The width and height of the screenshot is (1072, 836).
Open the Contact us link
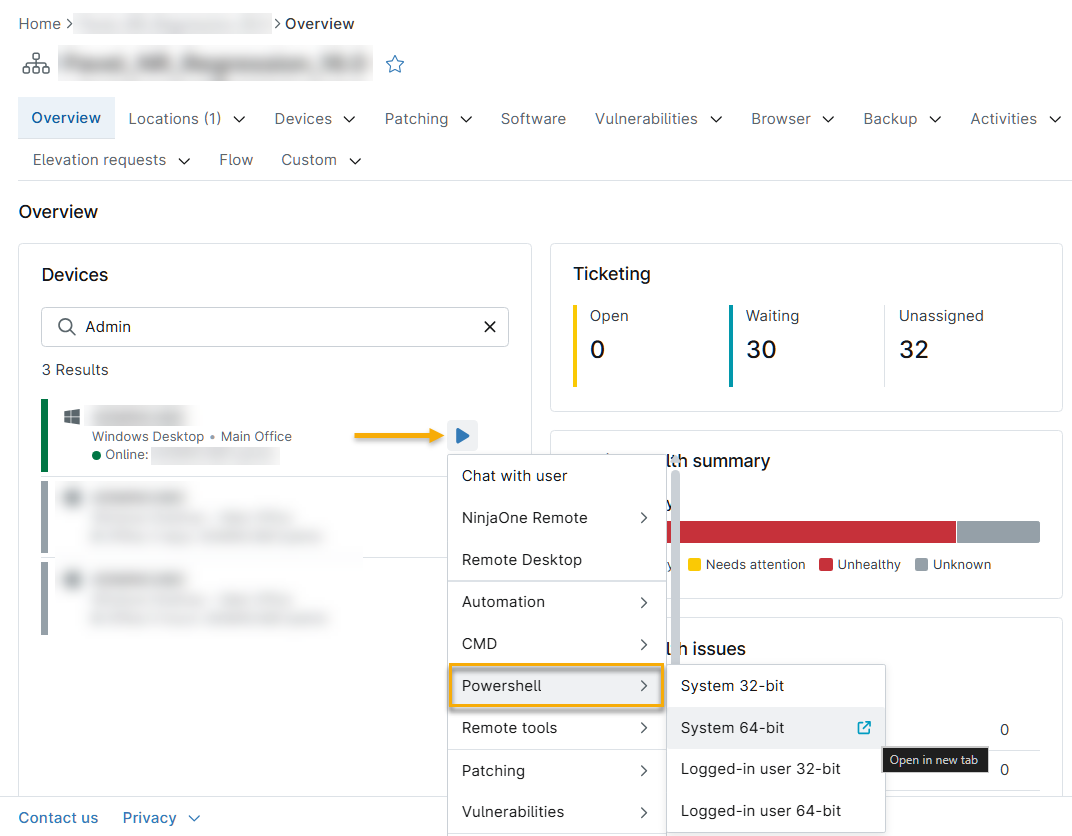pyautogui.click(x=58, y=818)
